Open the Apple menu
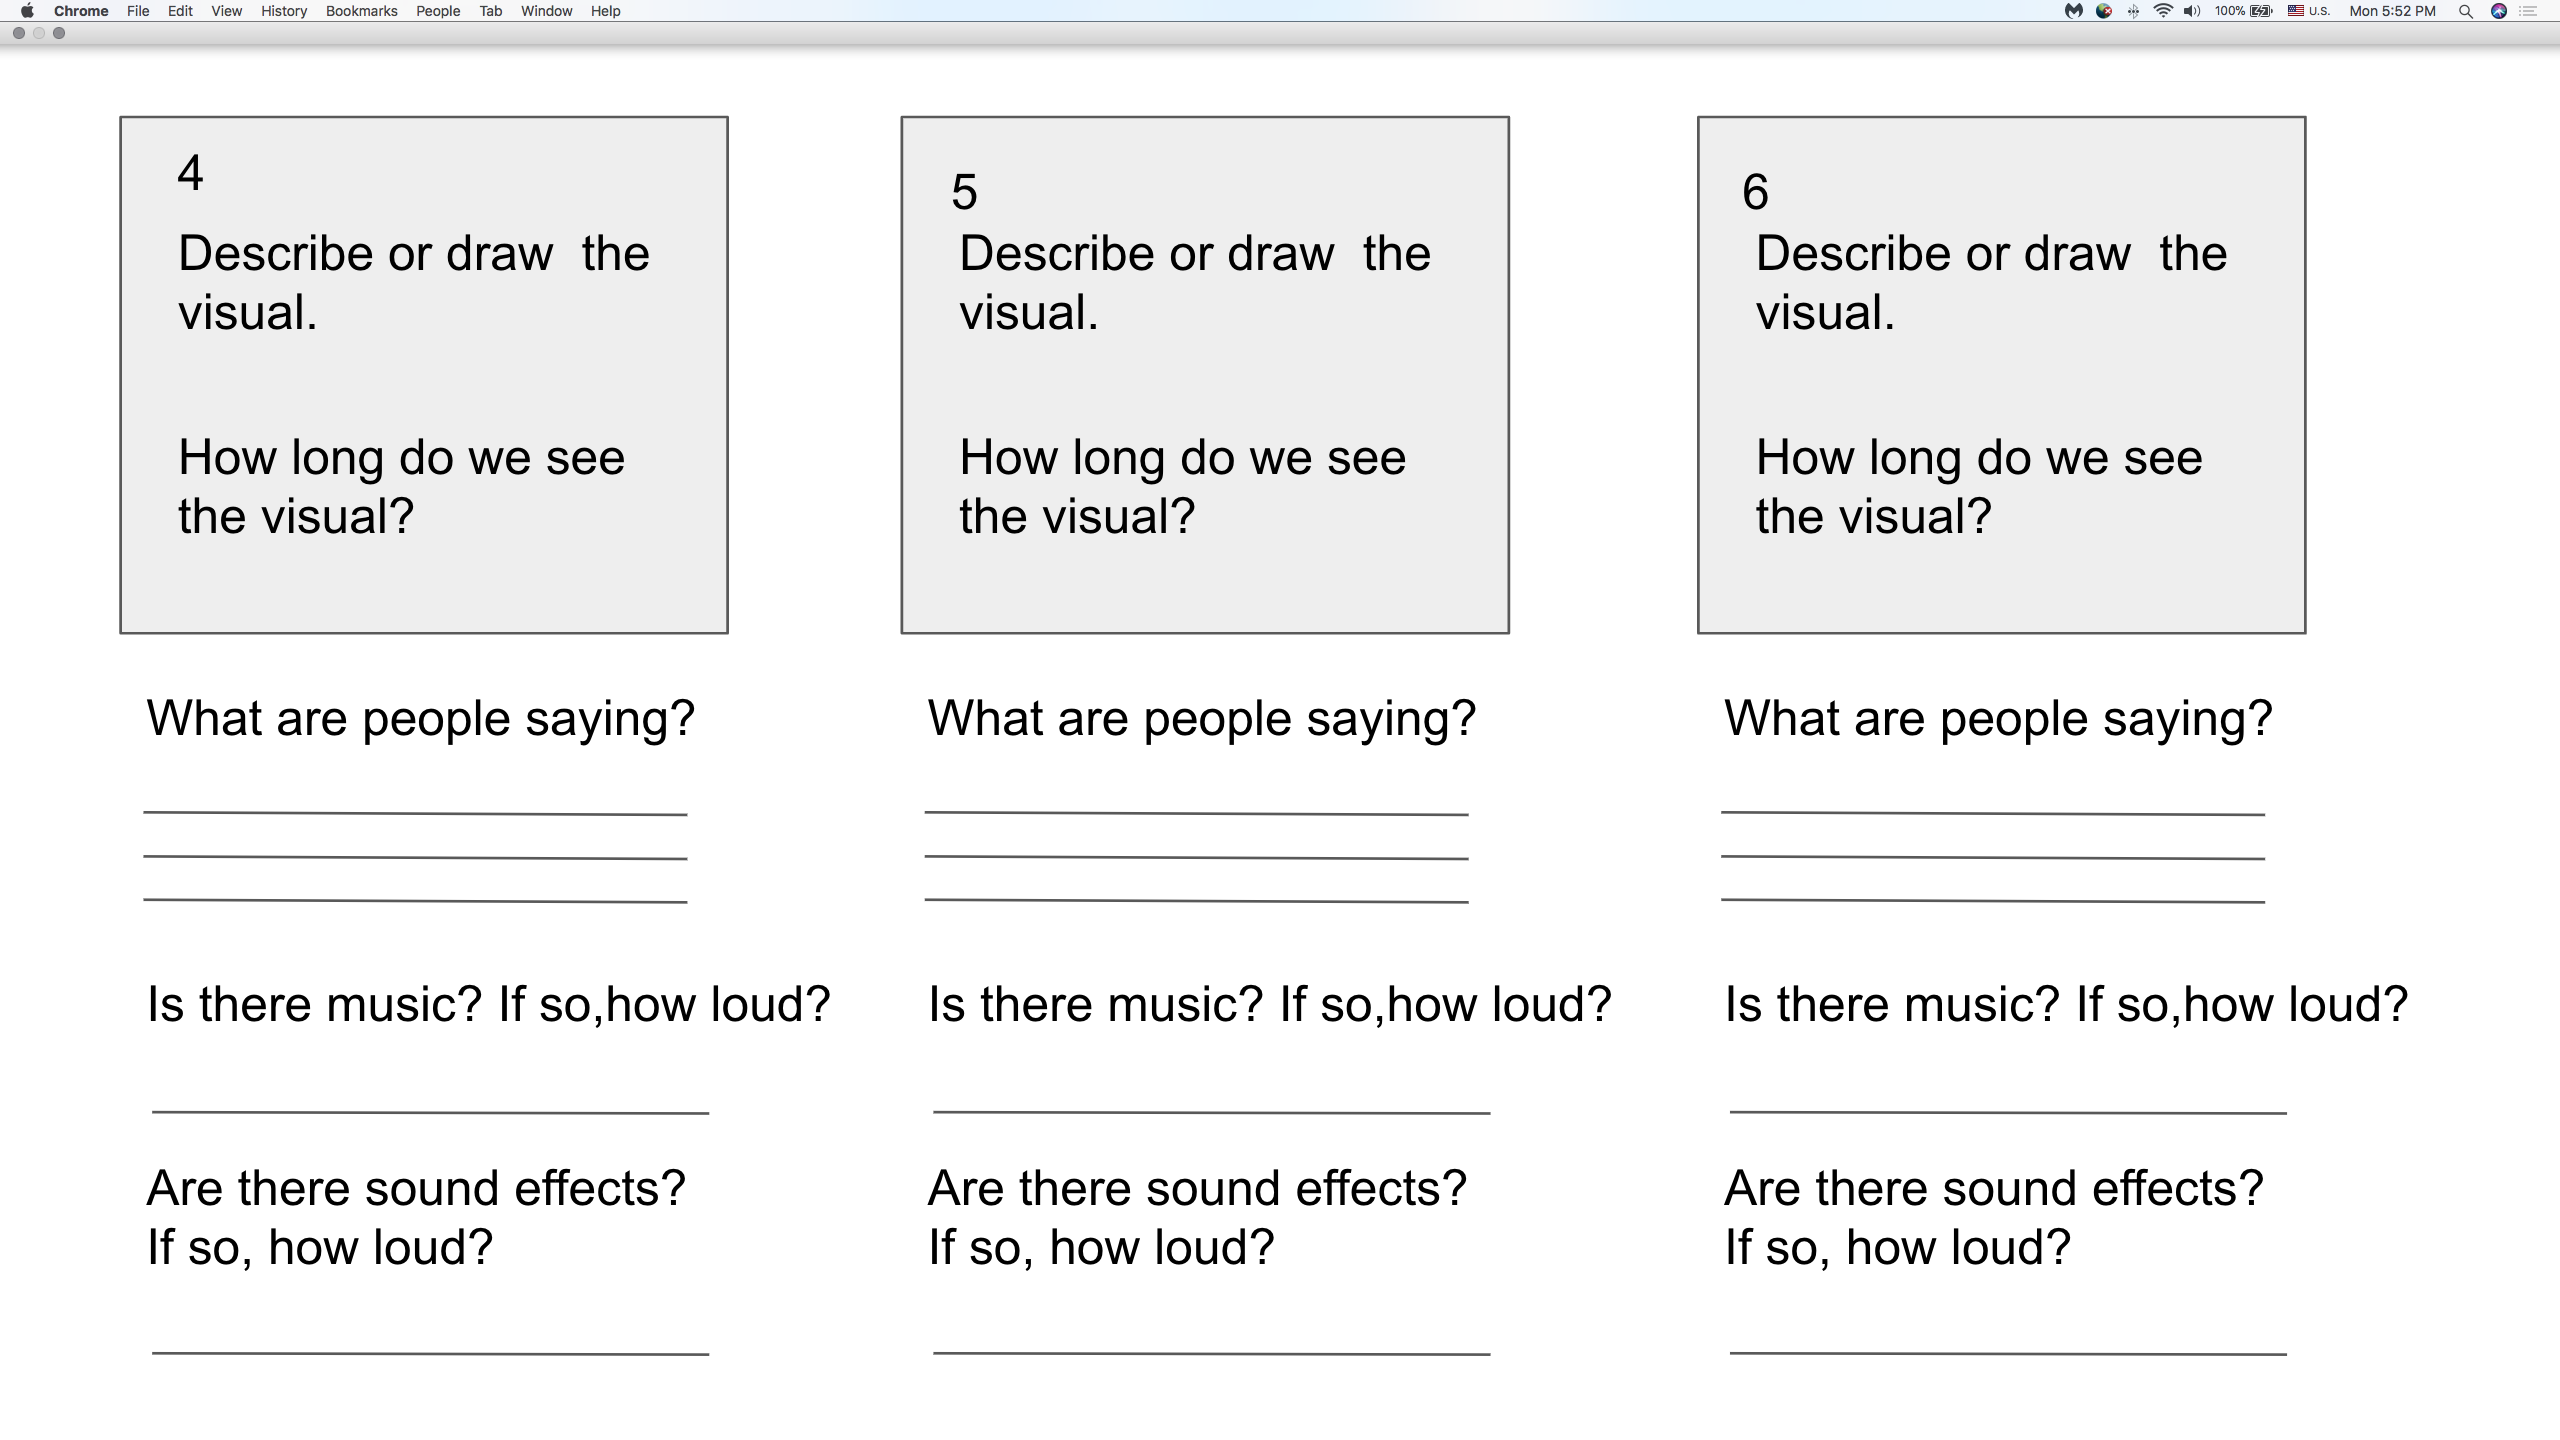The width and height of the screenshot is (2560, 1440). point(27,11)
